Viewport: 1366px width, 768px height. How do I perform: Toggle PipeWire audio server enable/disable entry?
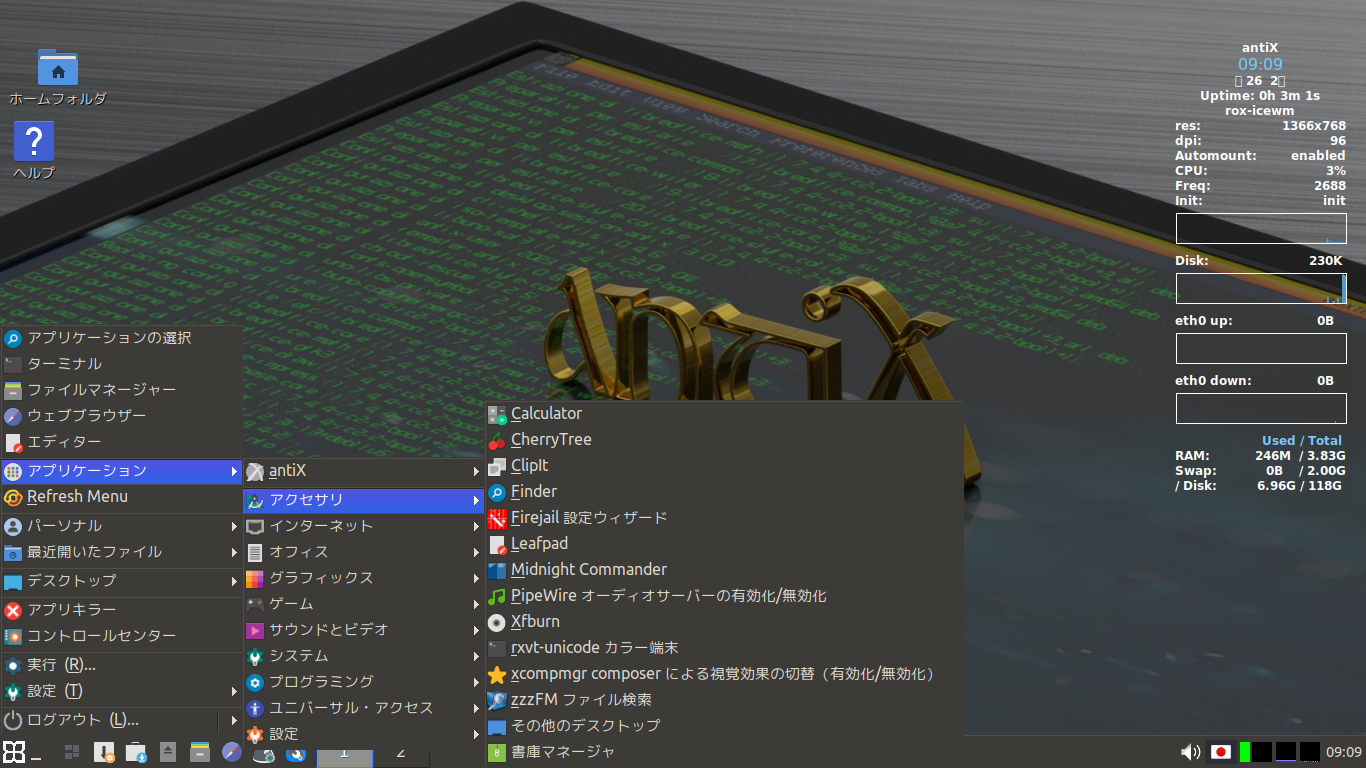pos(723,596)
